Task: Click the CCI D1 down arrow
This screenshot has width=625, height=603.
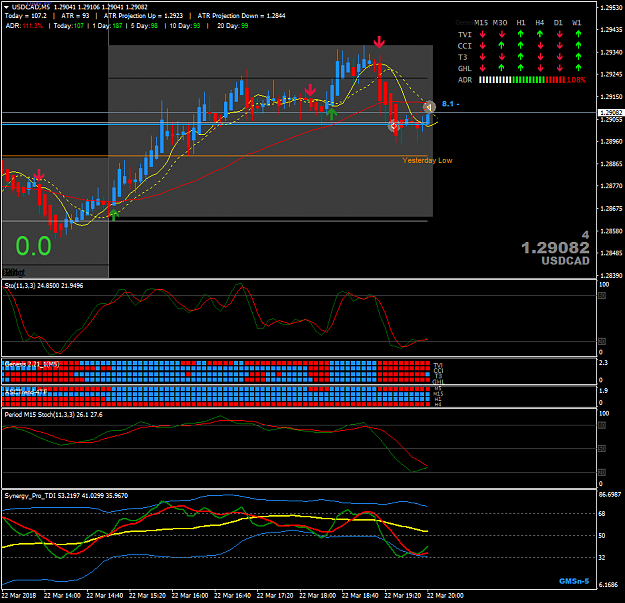Action: tap(559, 46)
